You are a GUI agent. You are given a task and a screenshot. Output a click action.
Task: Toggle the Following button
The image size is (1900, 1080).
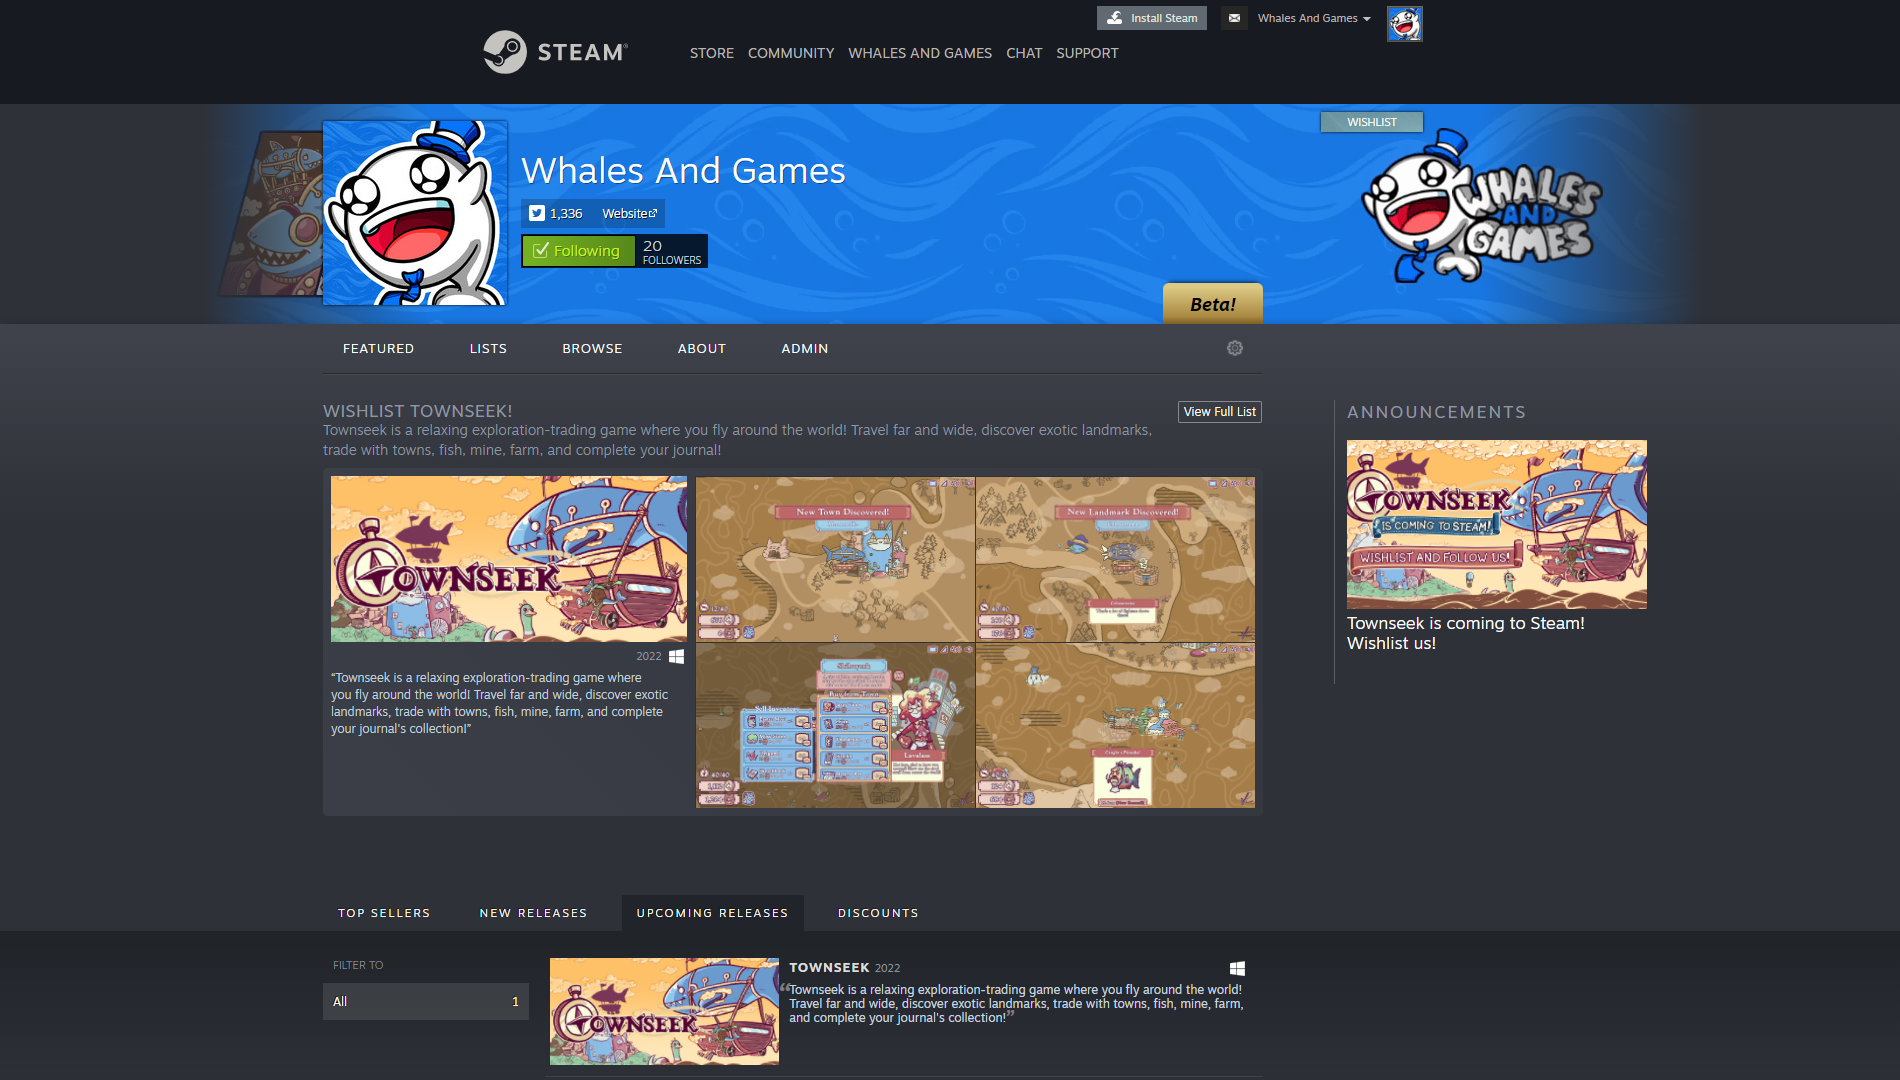pyautogui.click(x=578, y=250)
